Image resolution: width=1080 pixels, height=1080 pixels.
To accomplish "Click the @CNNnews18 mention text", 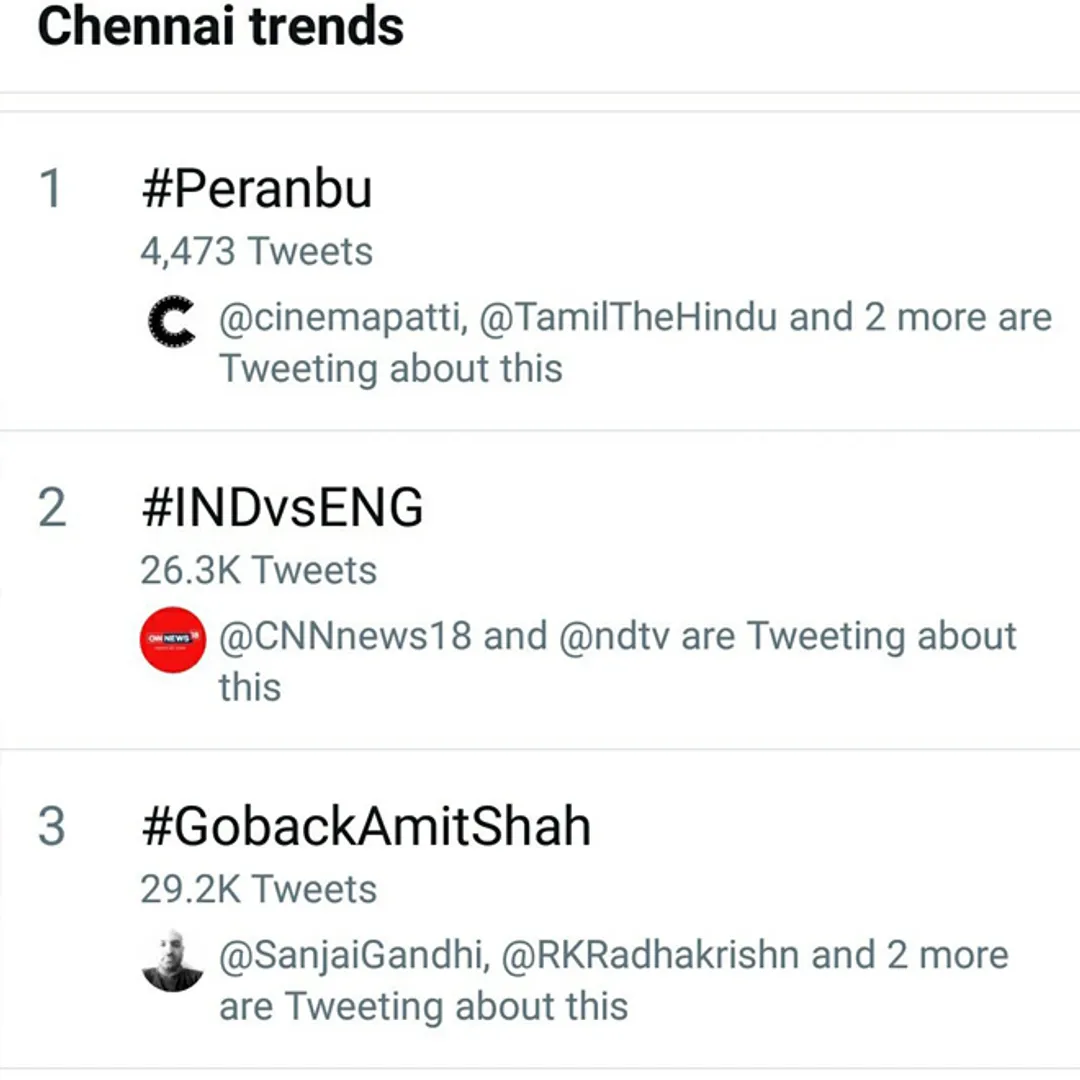I will click(345, 636).
